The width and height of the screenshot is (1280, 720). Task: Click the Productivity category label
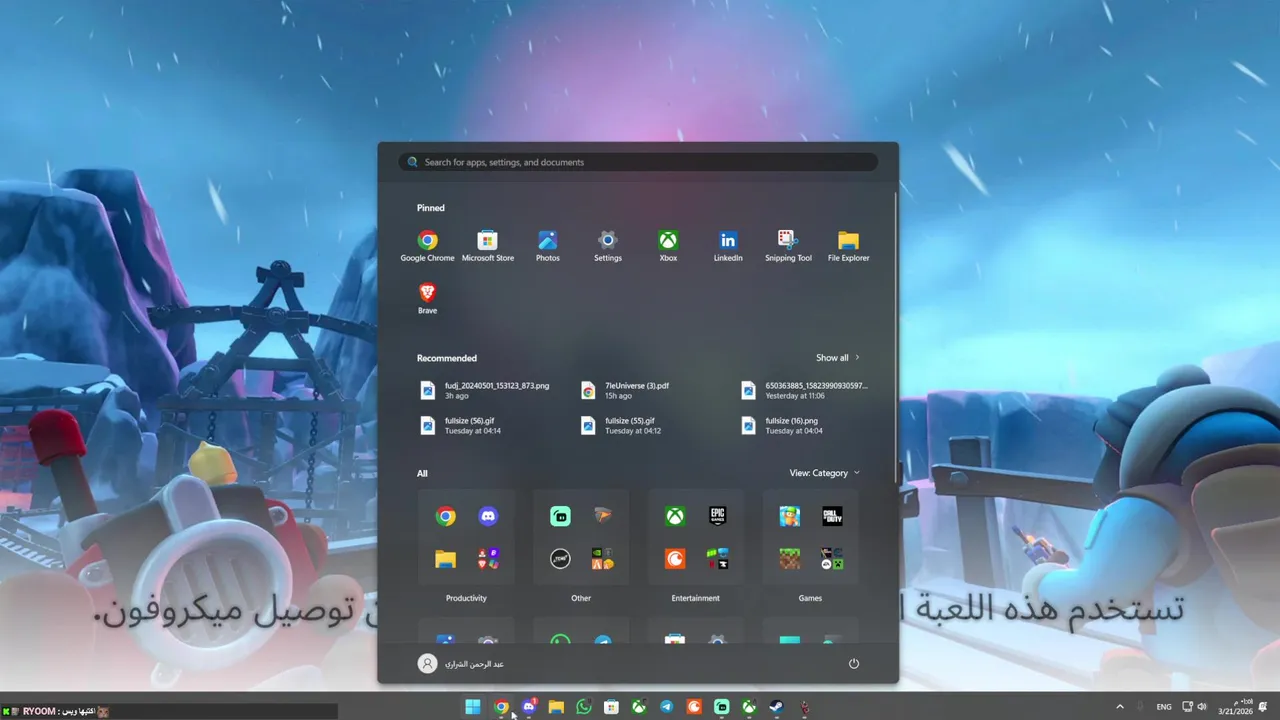click(x=466, y=598)
